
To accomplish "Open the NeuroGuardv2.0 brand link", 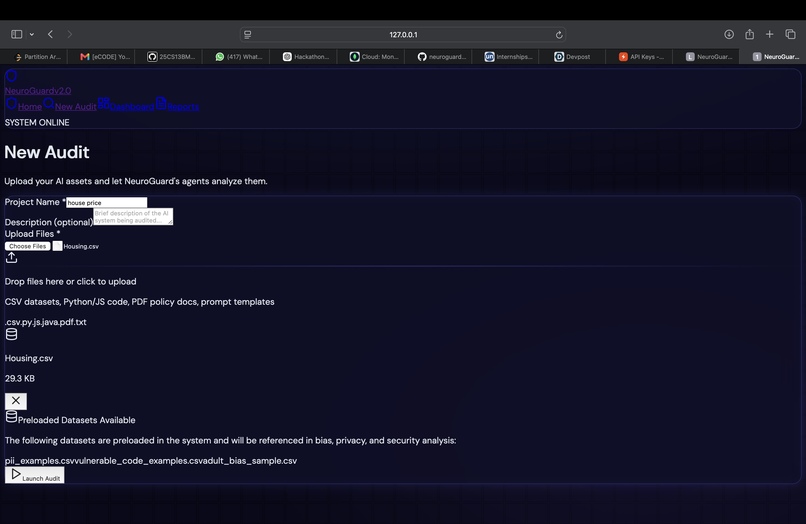I will tap(38, 91).
